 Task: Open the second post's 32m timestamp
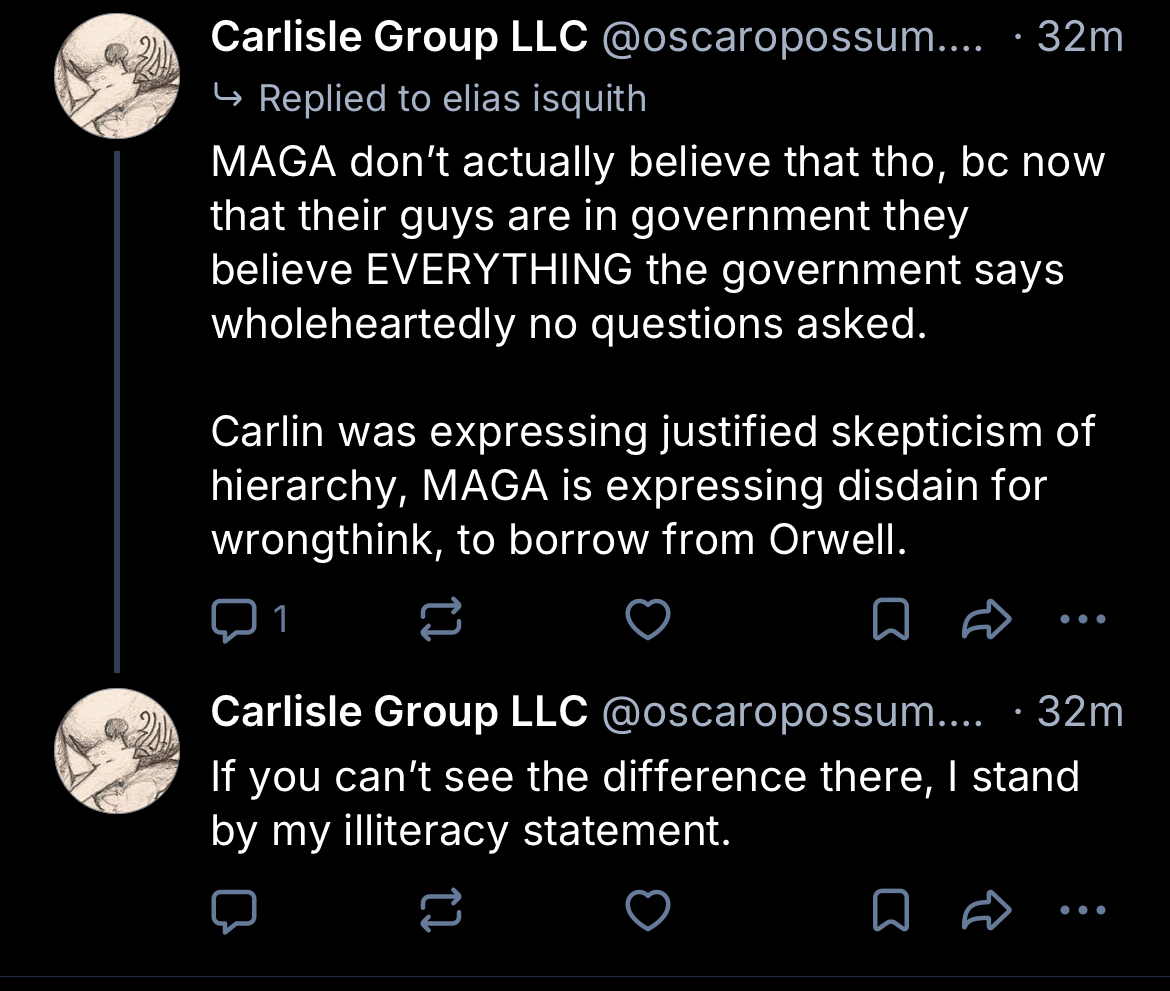click(1080, 711)
